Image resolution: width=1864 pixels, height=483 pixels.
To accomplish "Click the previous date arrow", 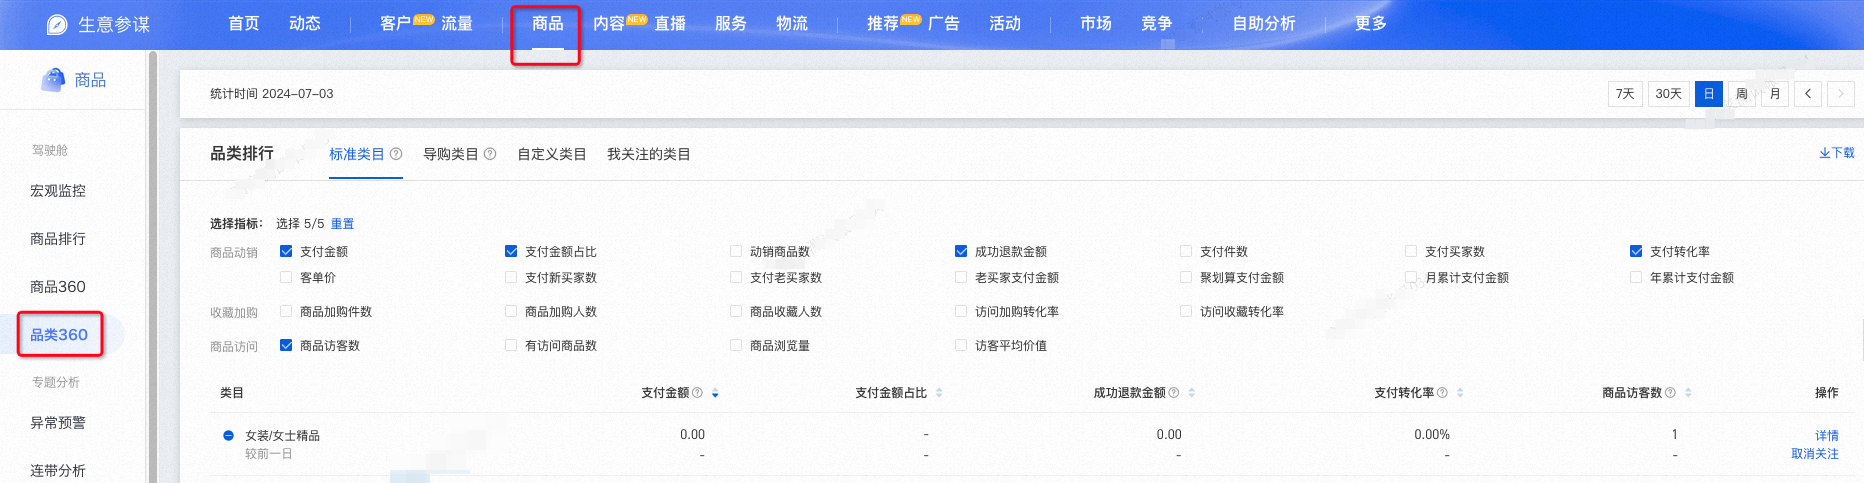I will tap(1808, 94).
